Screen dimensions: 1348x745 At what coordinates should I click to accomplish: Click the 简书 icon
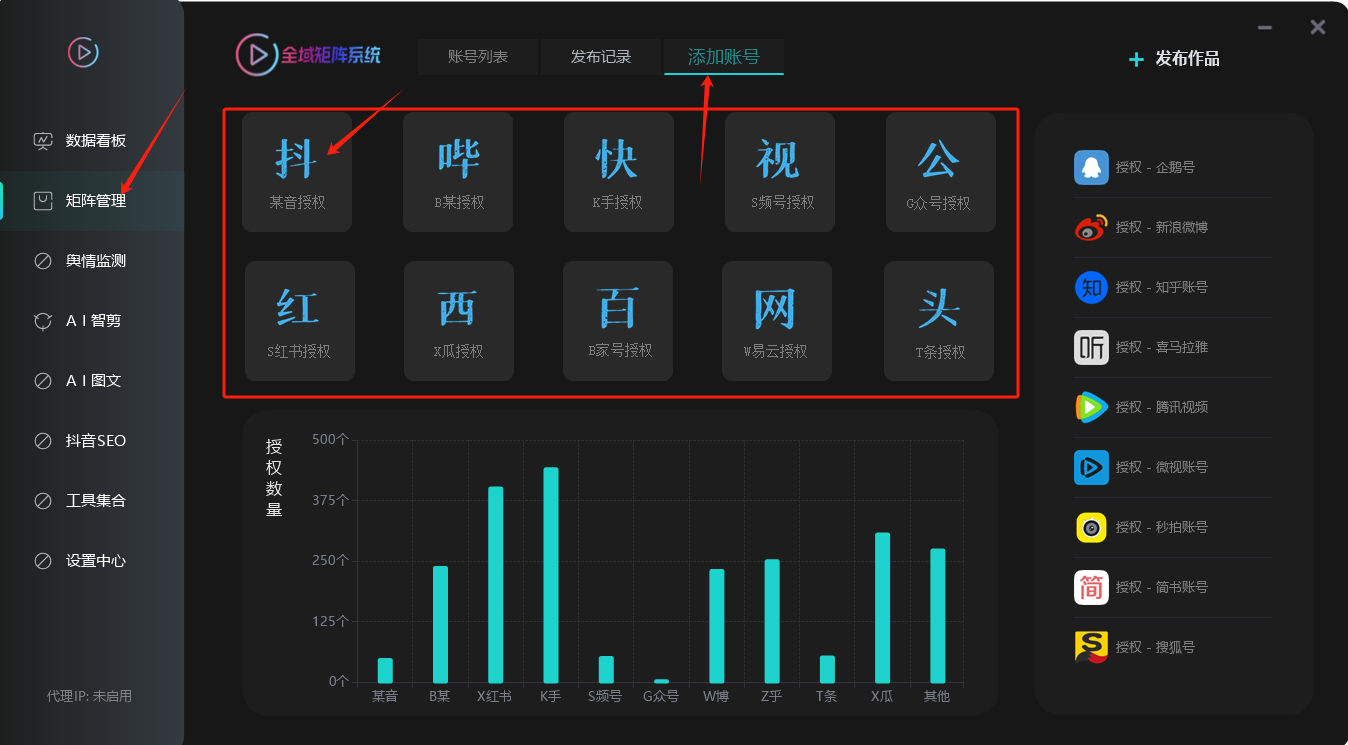1091,587
